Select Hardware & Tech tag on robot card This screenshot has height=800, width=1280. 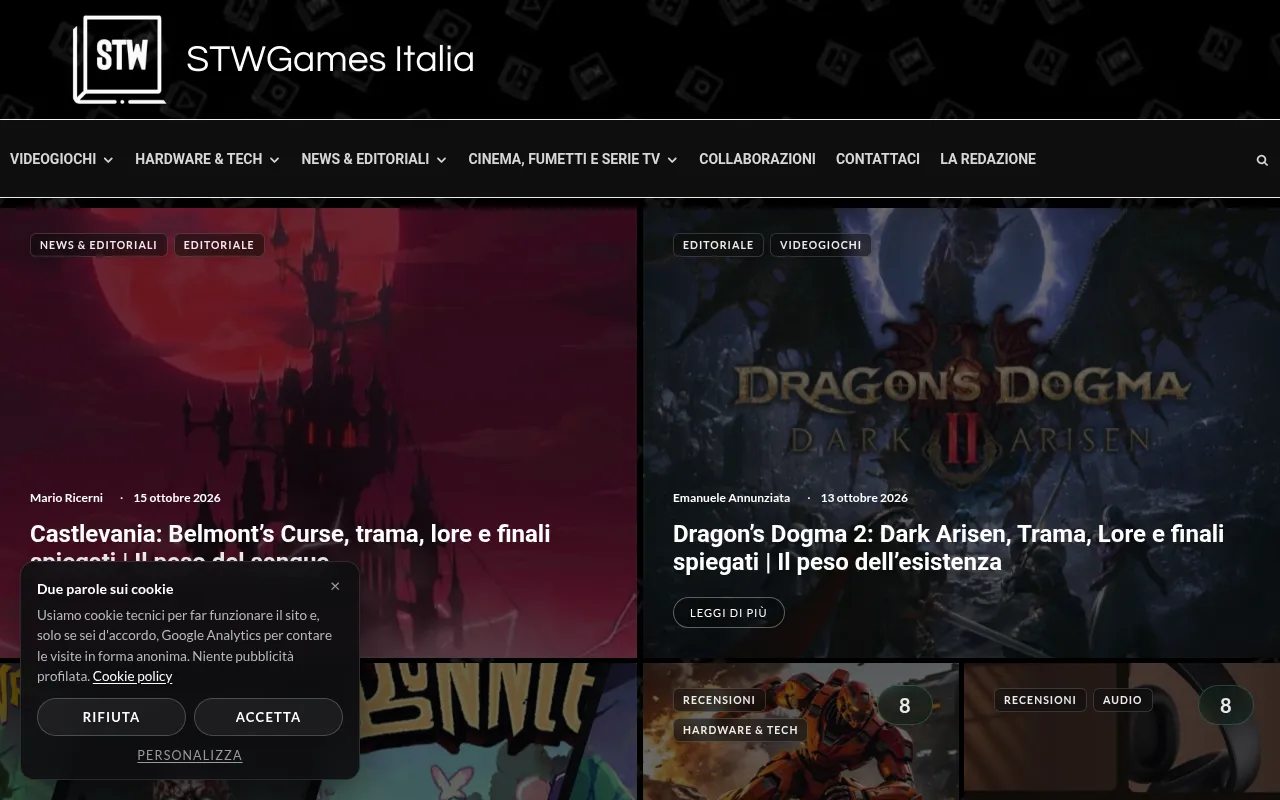pyautogui.click(x=740, y=730)
